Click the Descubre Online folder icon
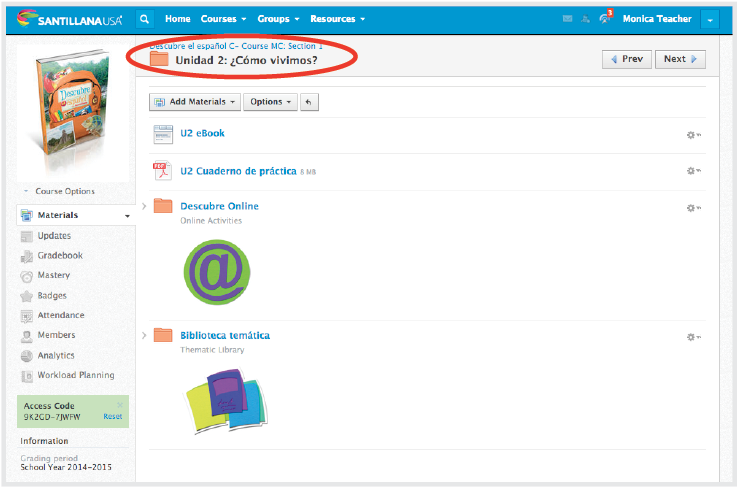The height and width of the screenshot is (488, 738). point(163,206)
